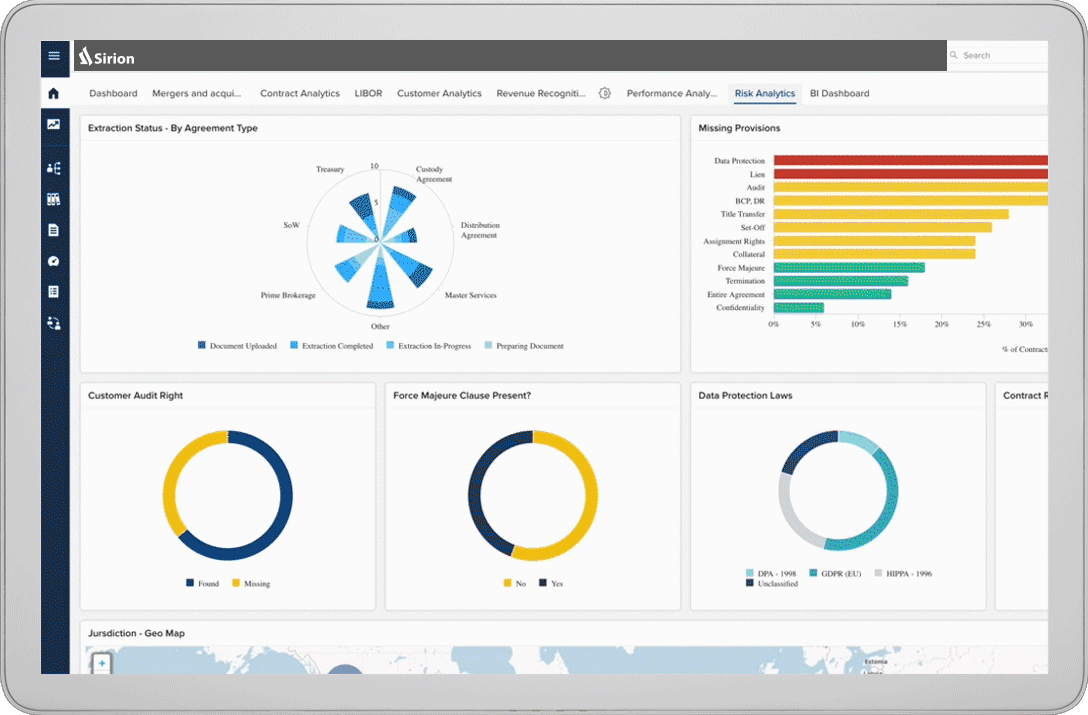1088x715 pixels.
Task: Open the gear settings icon in tab bar
Action: (605, 93)
